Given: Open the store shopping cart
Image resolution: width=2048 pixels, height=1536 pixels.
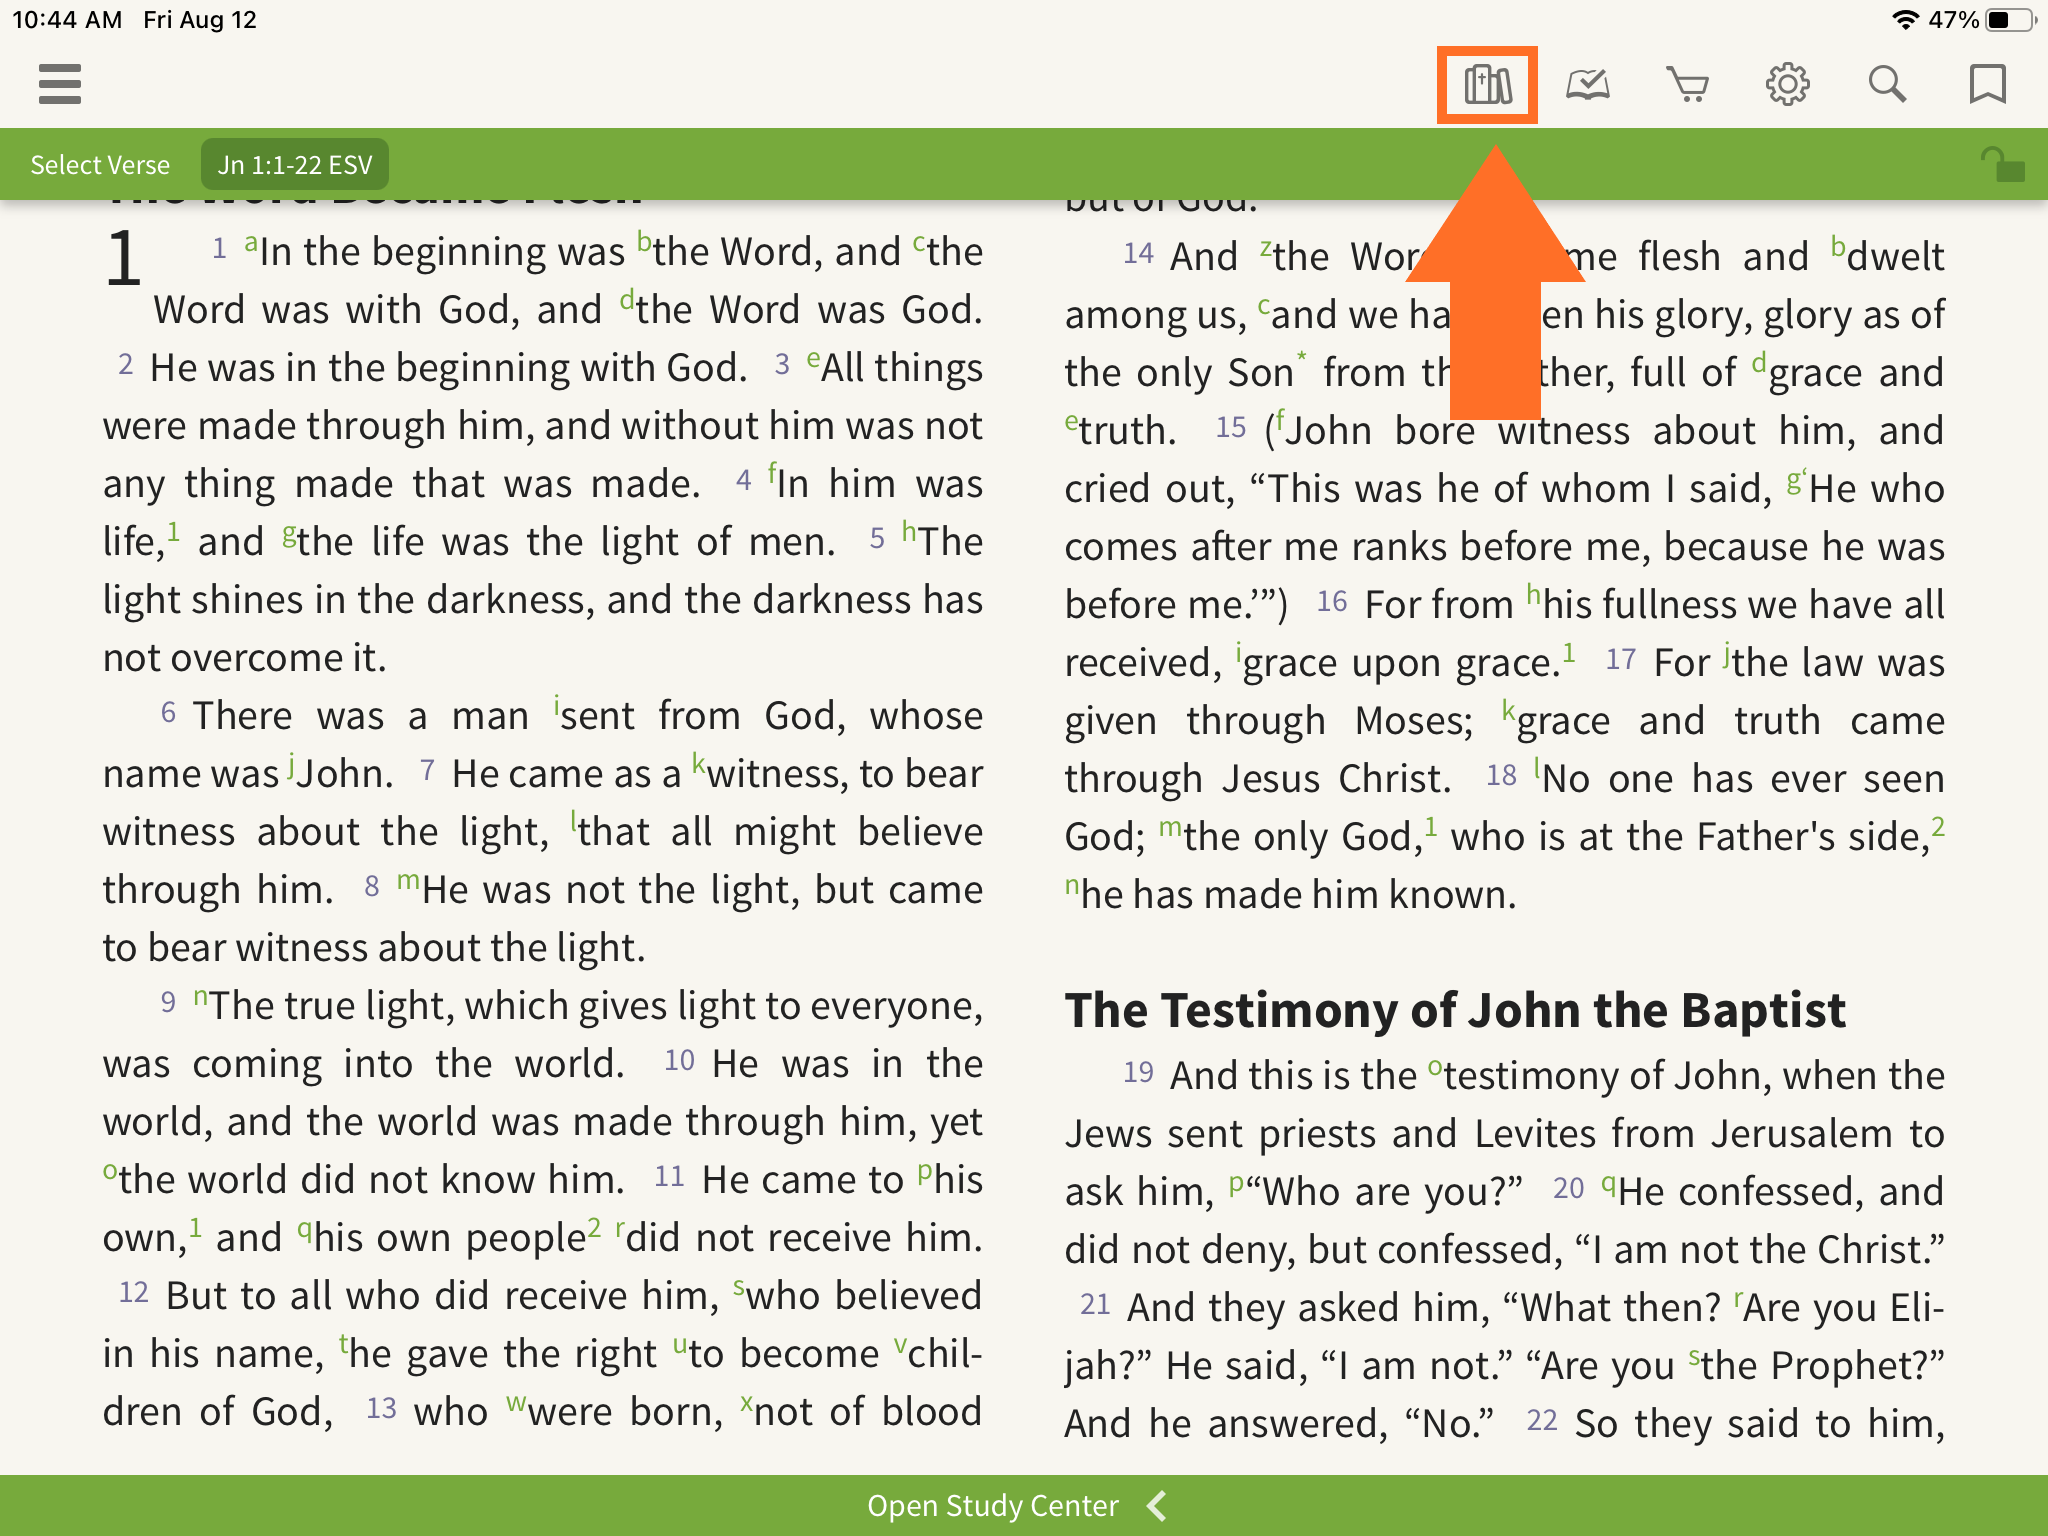Looking at the screenshot, I should (x=1687, y=85).
